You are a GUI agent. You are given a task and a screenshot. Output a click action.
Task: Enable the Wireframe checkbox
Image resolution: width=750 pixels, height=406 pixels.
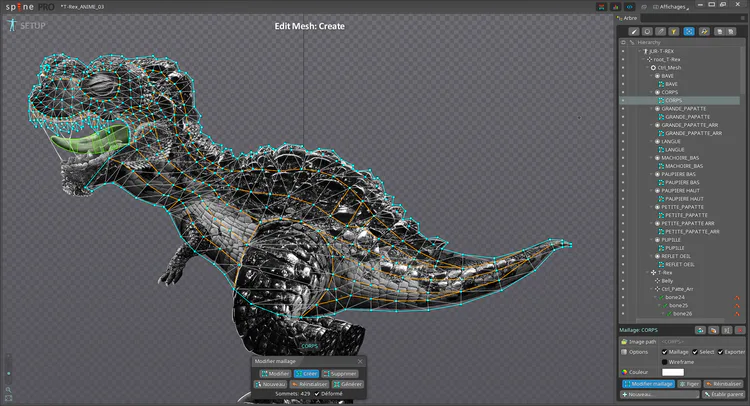pyautogui.click(x=664, y=362)
